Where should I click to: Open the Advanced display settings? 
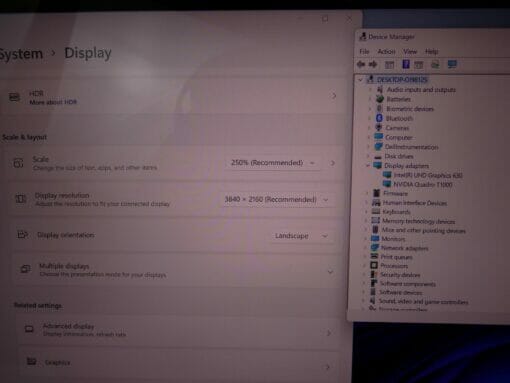coord(179,330)
